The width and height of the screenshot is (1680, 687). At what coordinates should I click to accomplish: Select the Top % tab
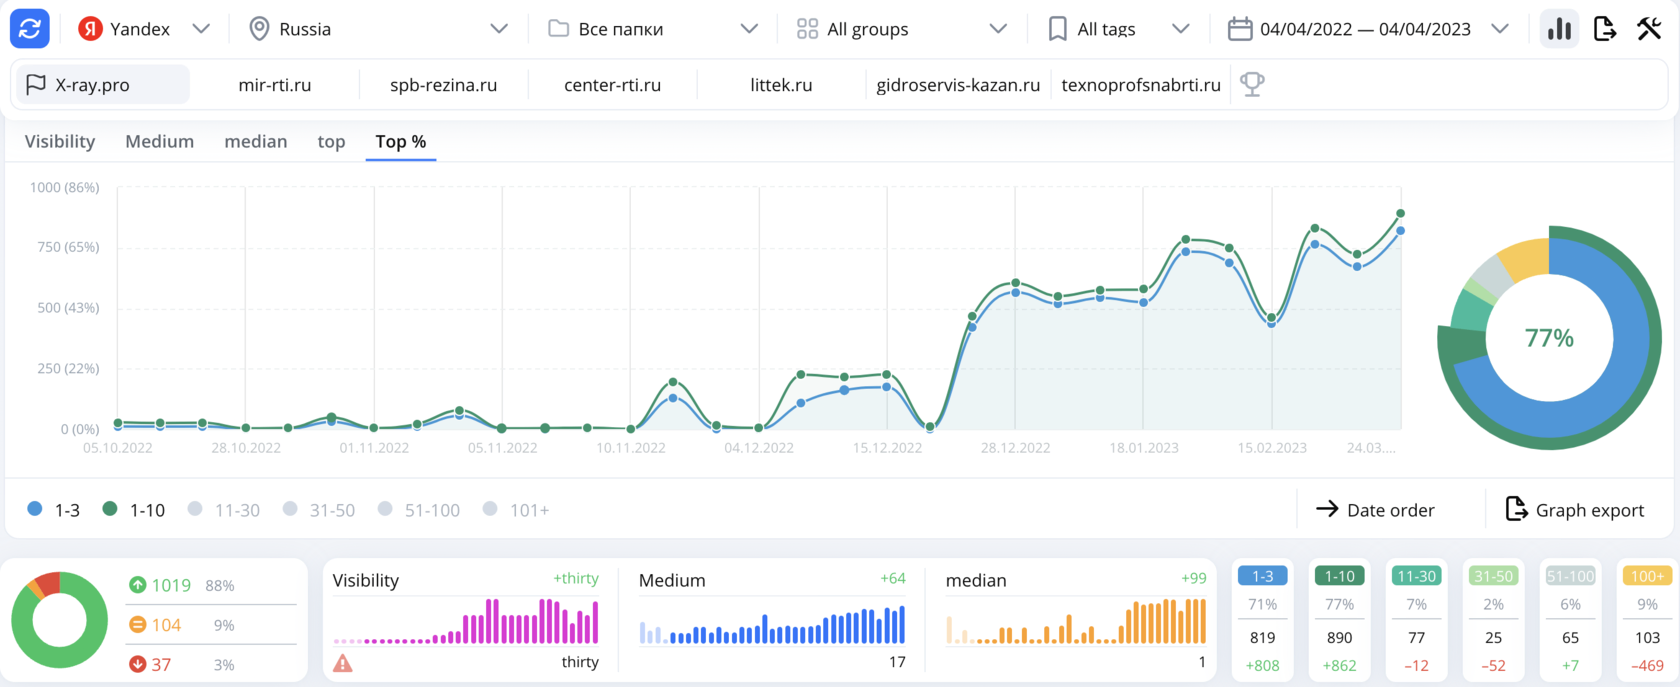(401, 141)
